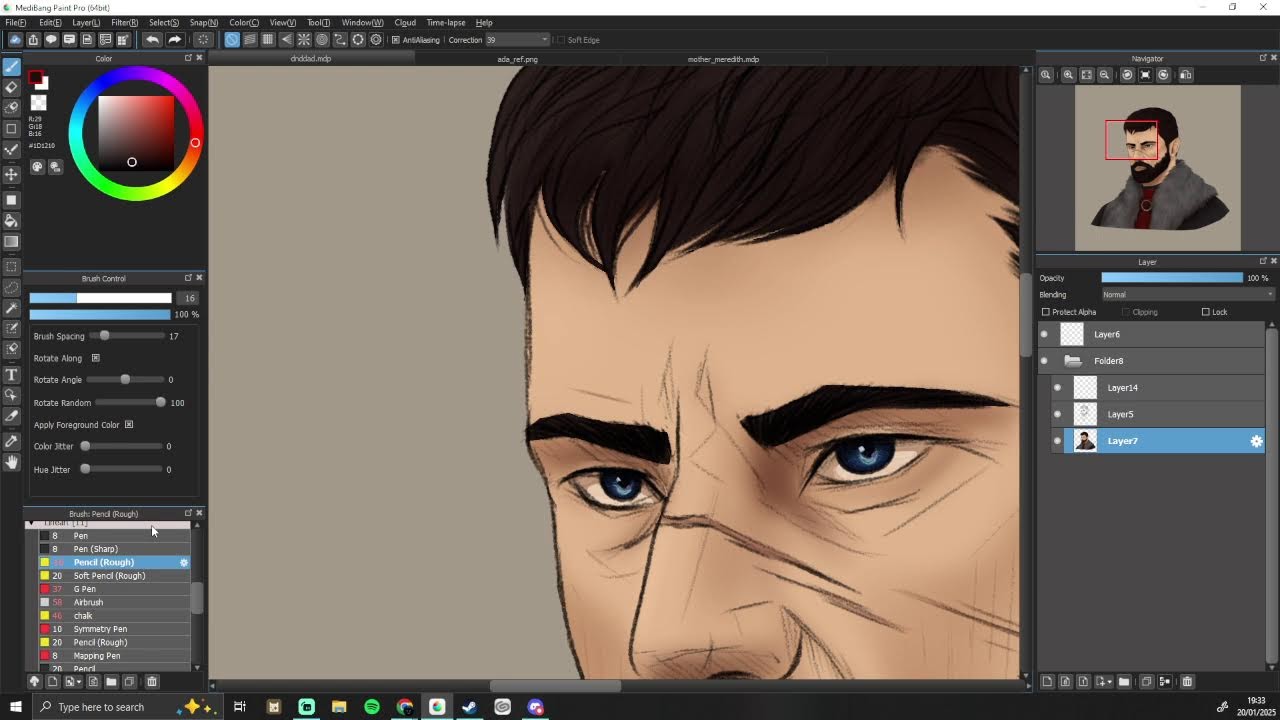Toggle the AntiAliasing checkbox
This screenshot has width=1280, height=720.
click(x=396, y=40)
